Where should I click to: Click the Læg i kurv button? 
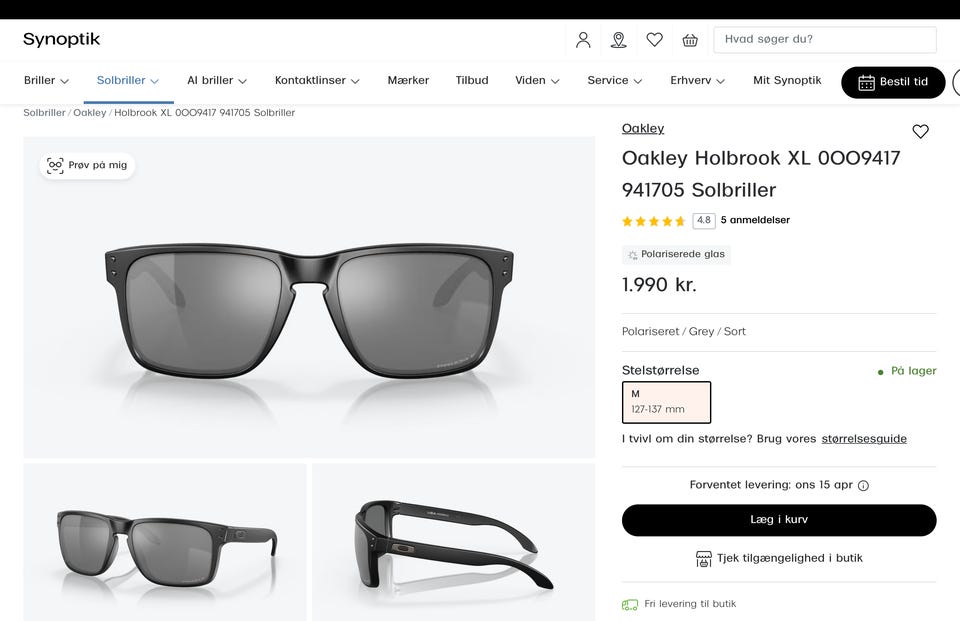click(779, 520)
